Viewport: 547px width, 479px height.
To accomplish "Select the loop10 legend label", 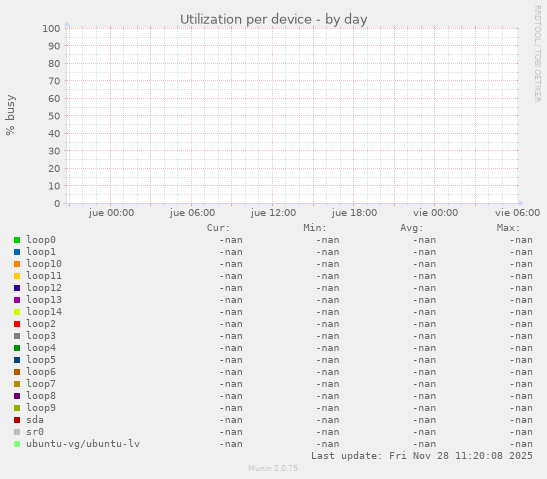I will tap(44, 264).
